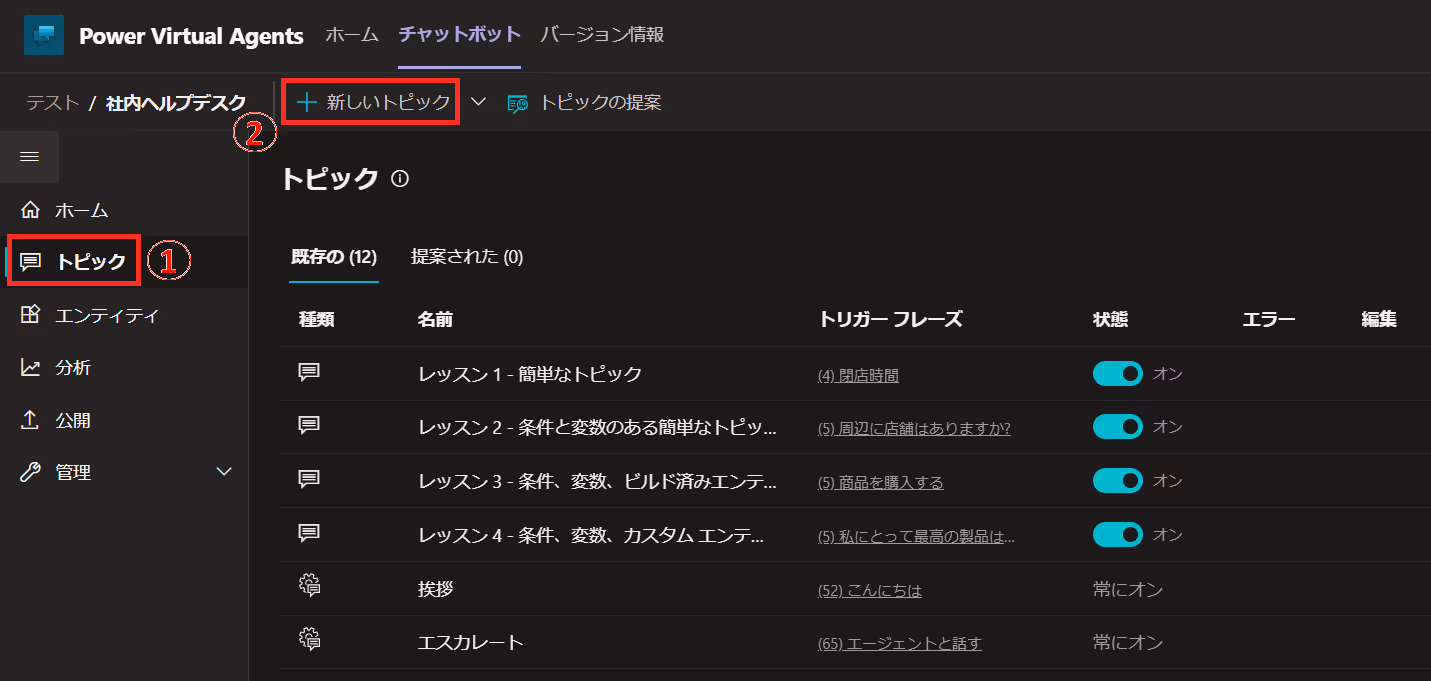Select the 分析 label in the sidebar
1431x681 pixels.
(x=73, y=367)
